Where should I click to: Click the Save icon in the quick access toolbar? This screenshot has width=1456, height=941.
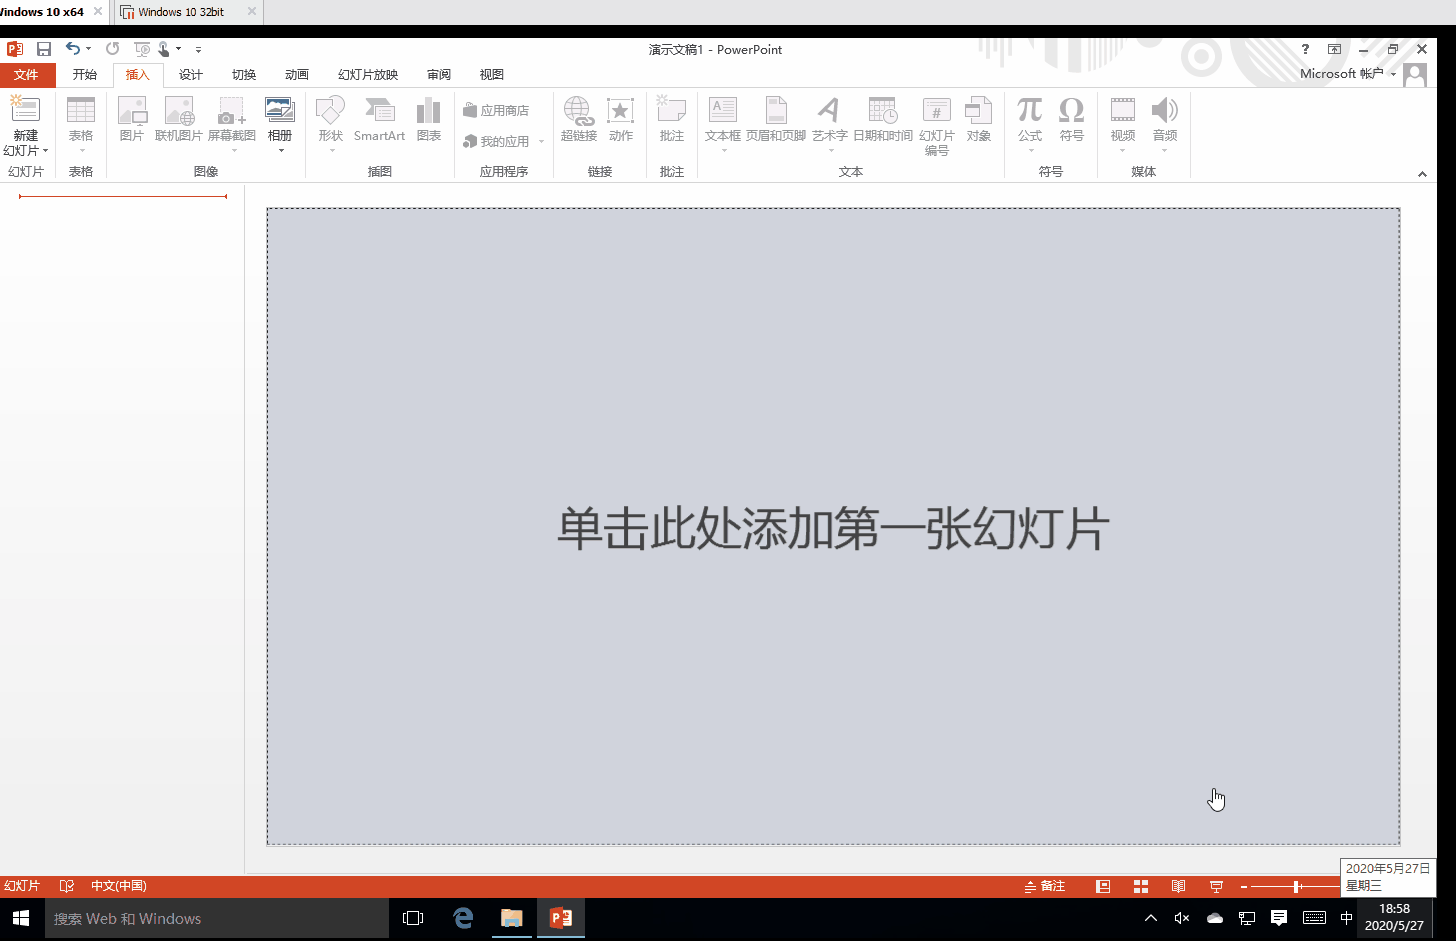point(44,49)
